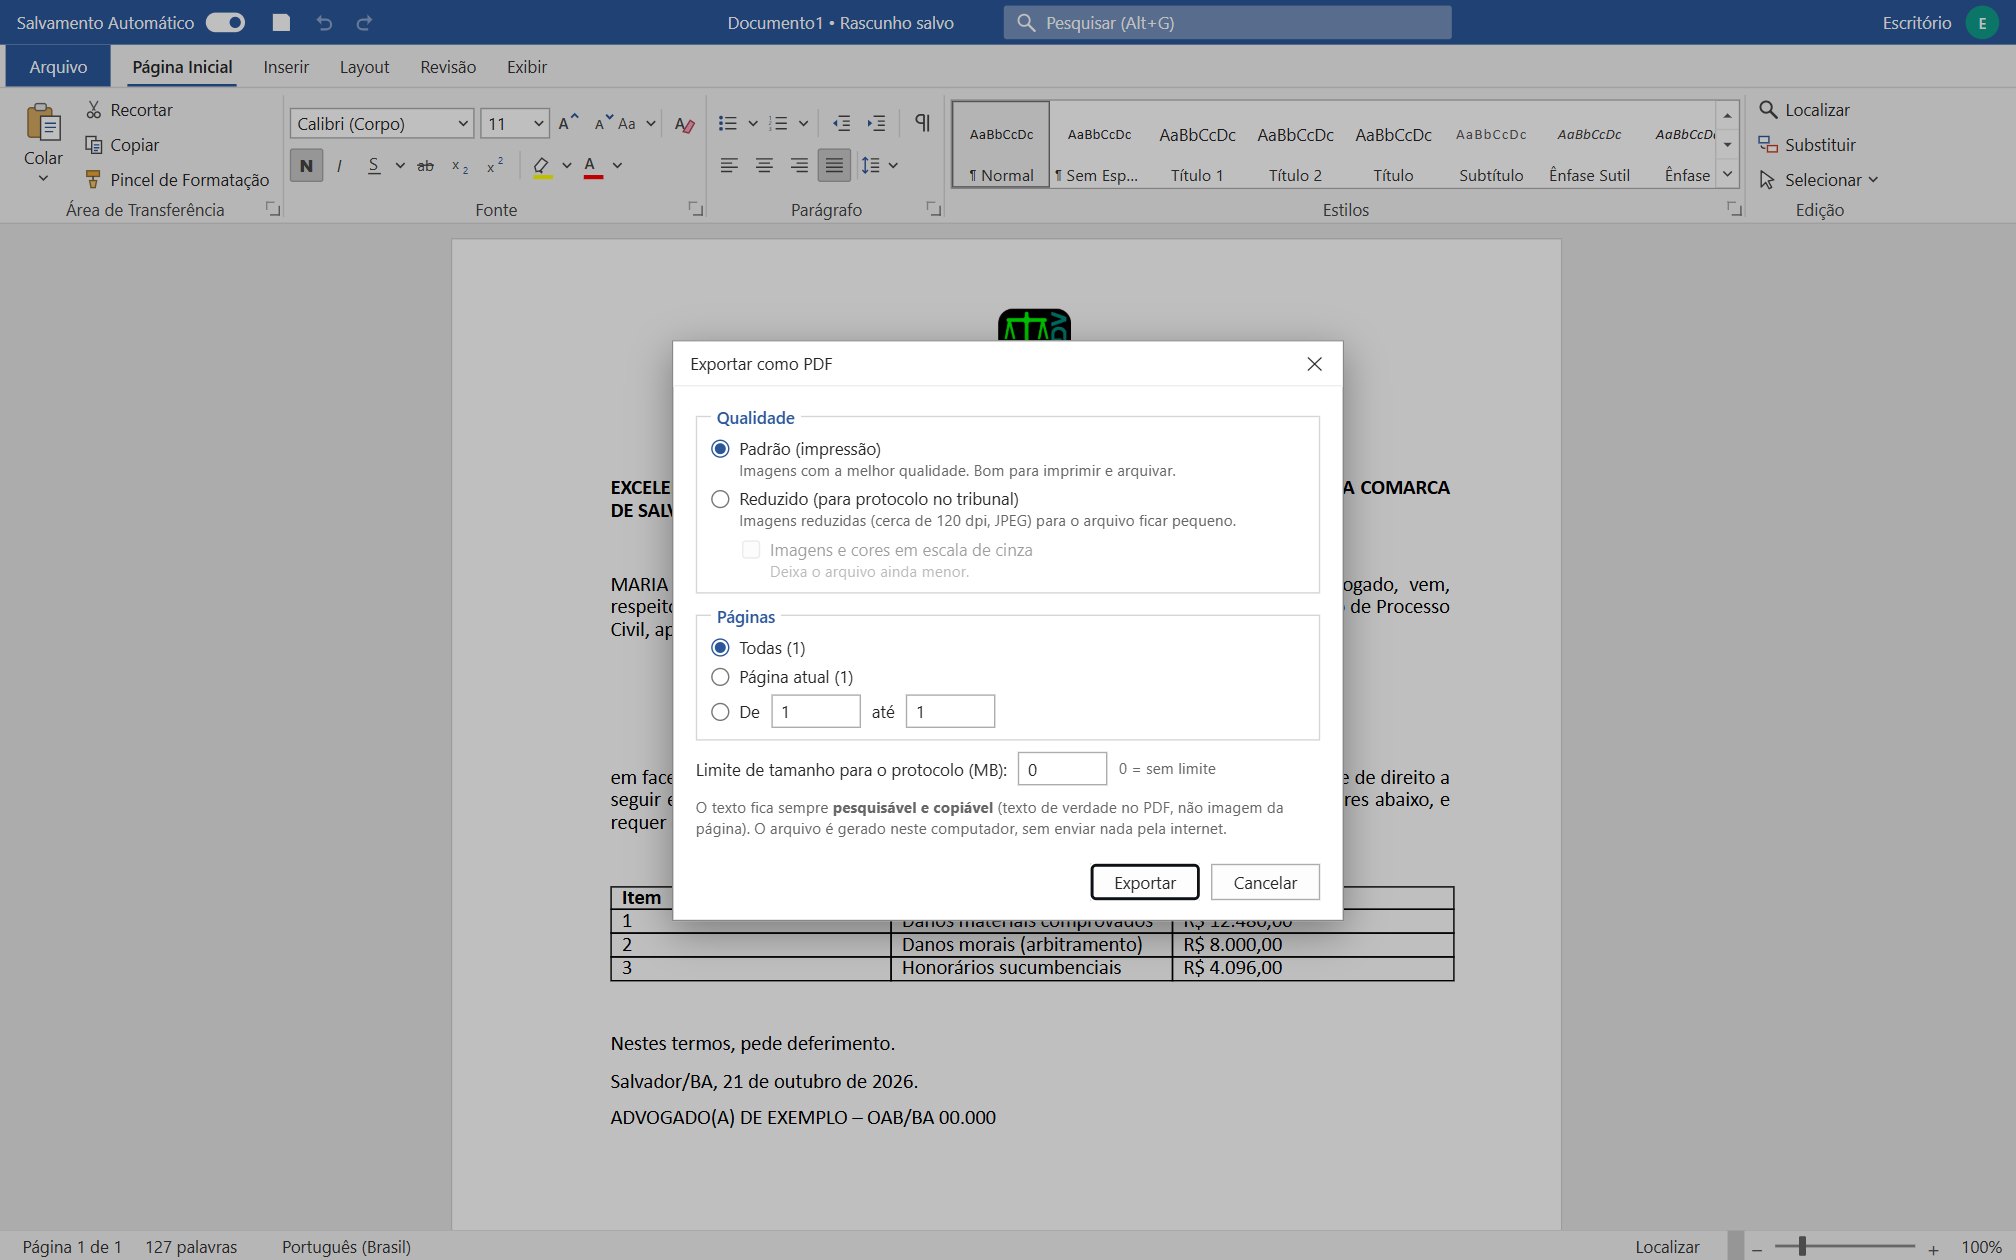
Task: Clear formatting with eraser icon
Action: coord(684,124)
